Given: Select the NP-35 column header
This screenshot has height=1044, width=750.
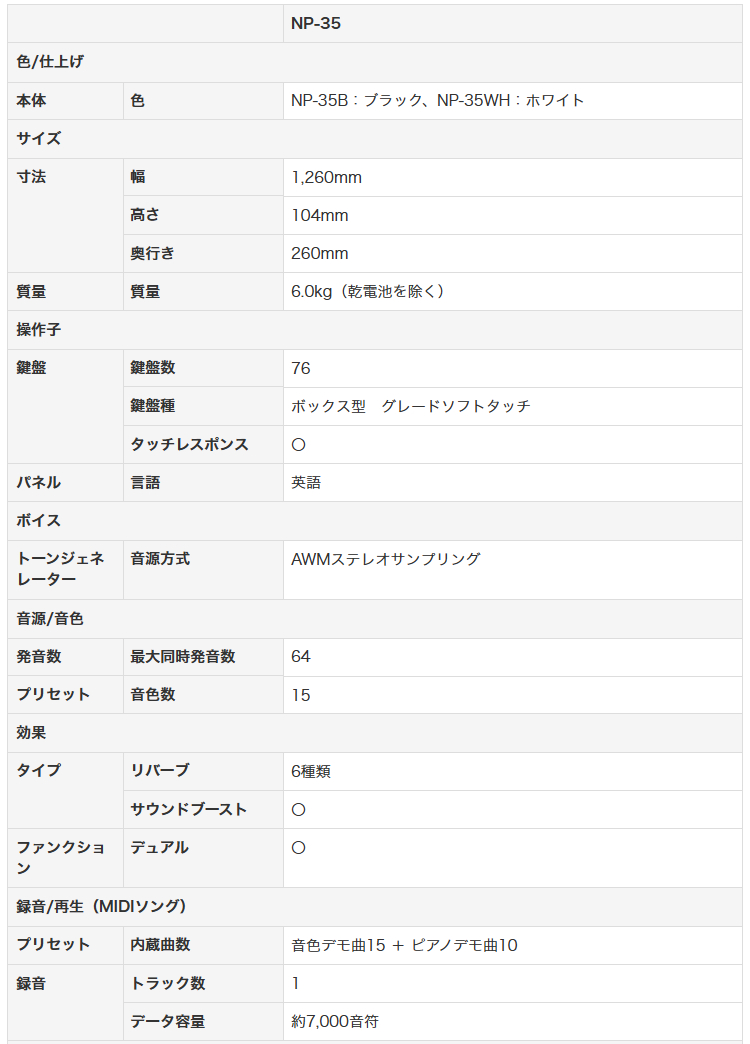Looking at the screenshot, I should (x=316, y=23).
